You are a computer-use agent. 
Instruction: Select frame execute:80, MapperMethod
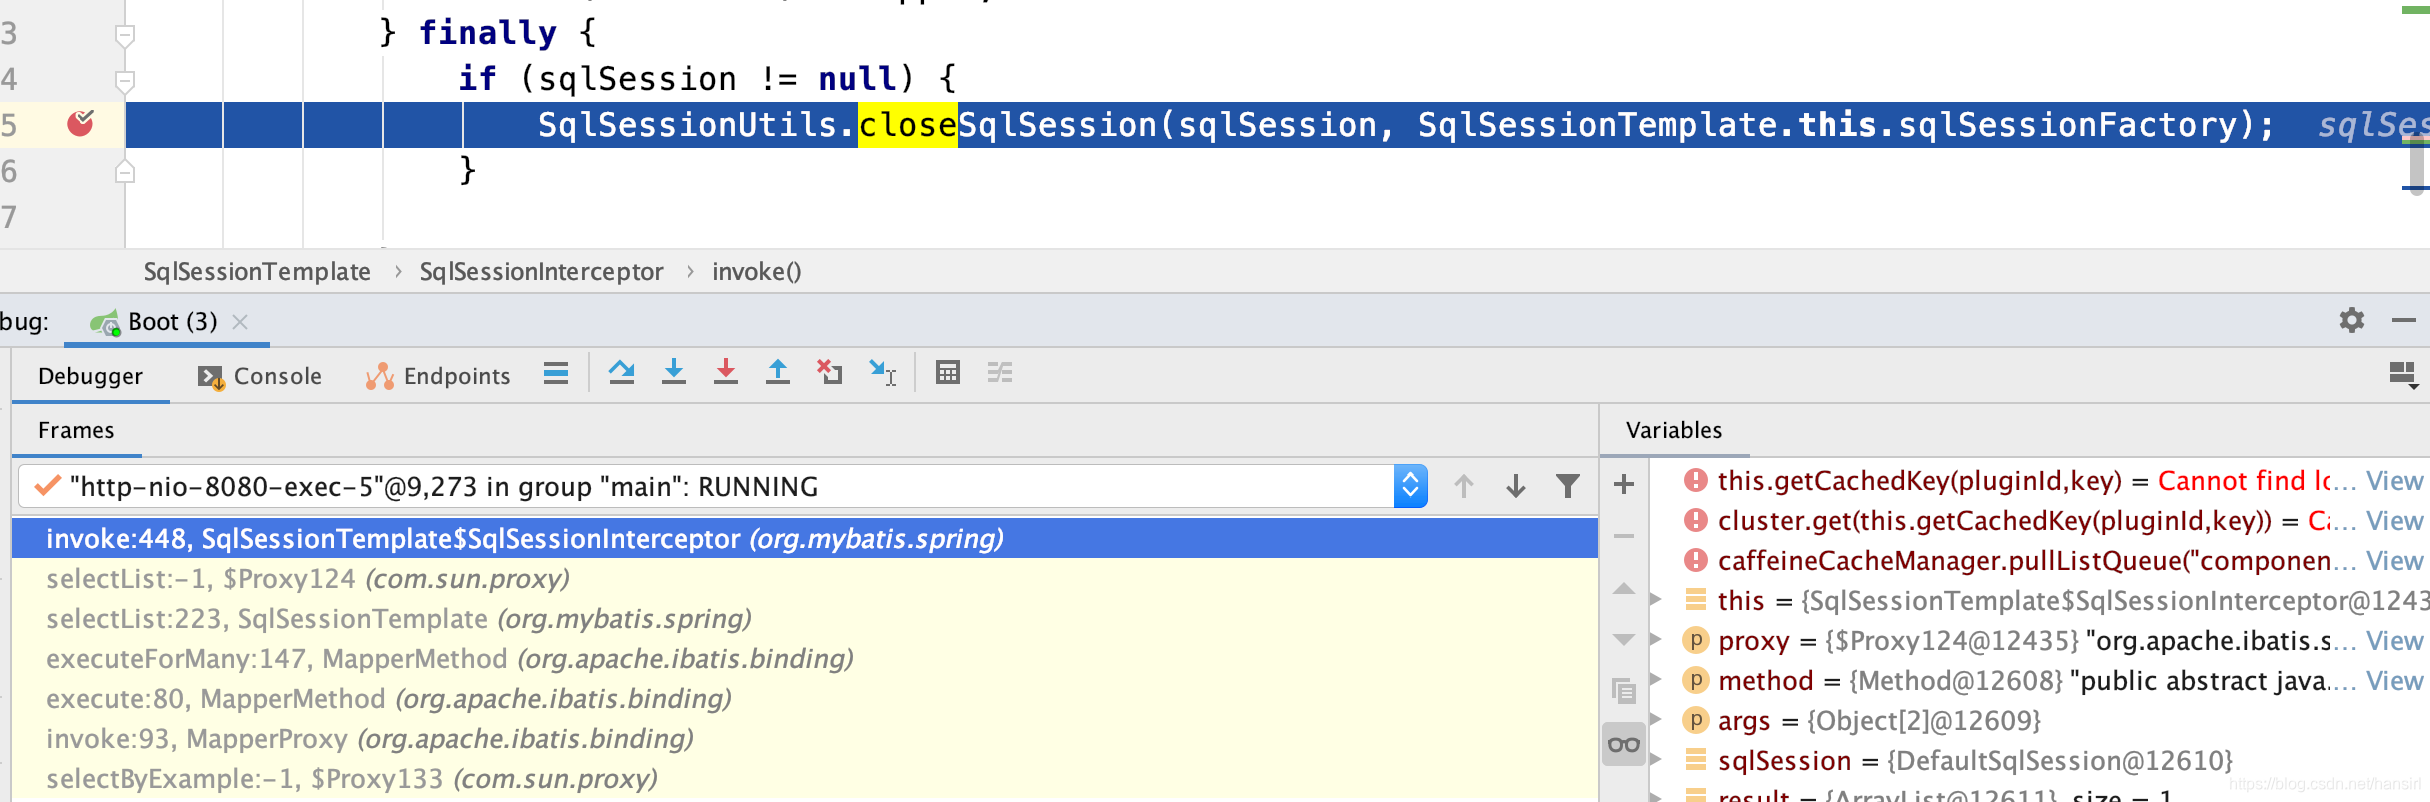(804, 699)
